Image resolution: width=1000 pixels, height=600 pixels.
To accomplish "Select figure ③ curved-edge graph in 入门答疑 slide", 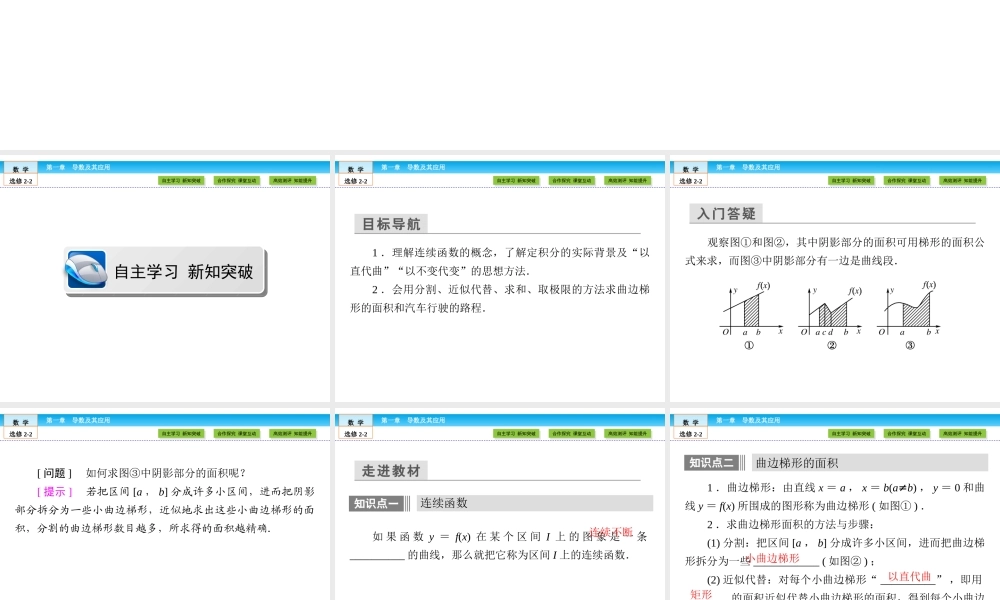I will pos(912,310).
